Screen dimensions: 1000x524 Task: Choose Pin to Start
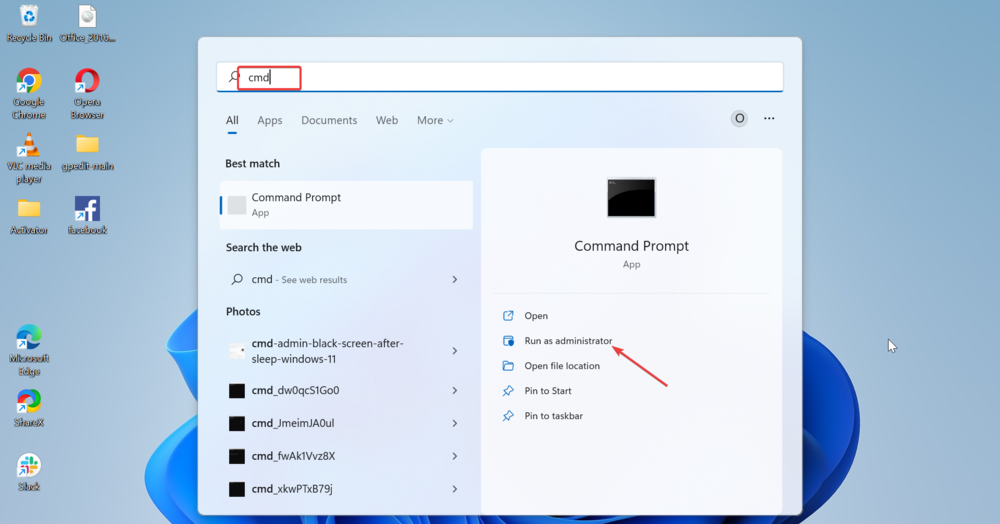point(548,391)
